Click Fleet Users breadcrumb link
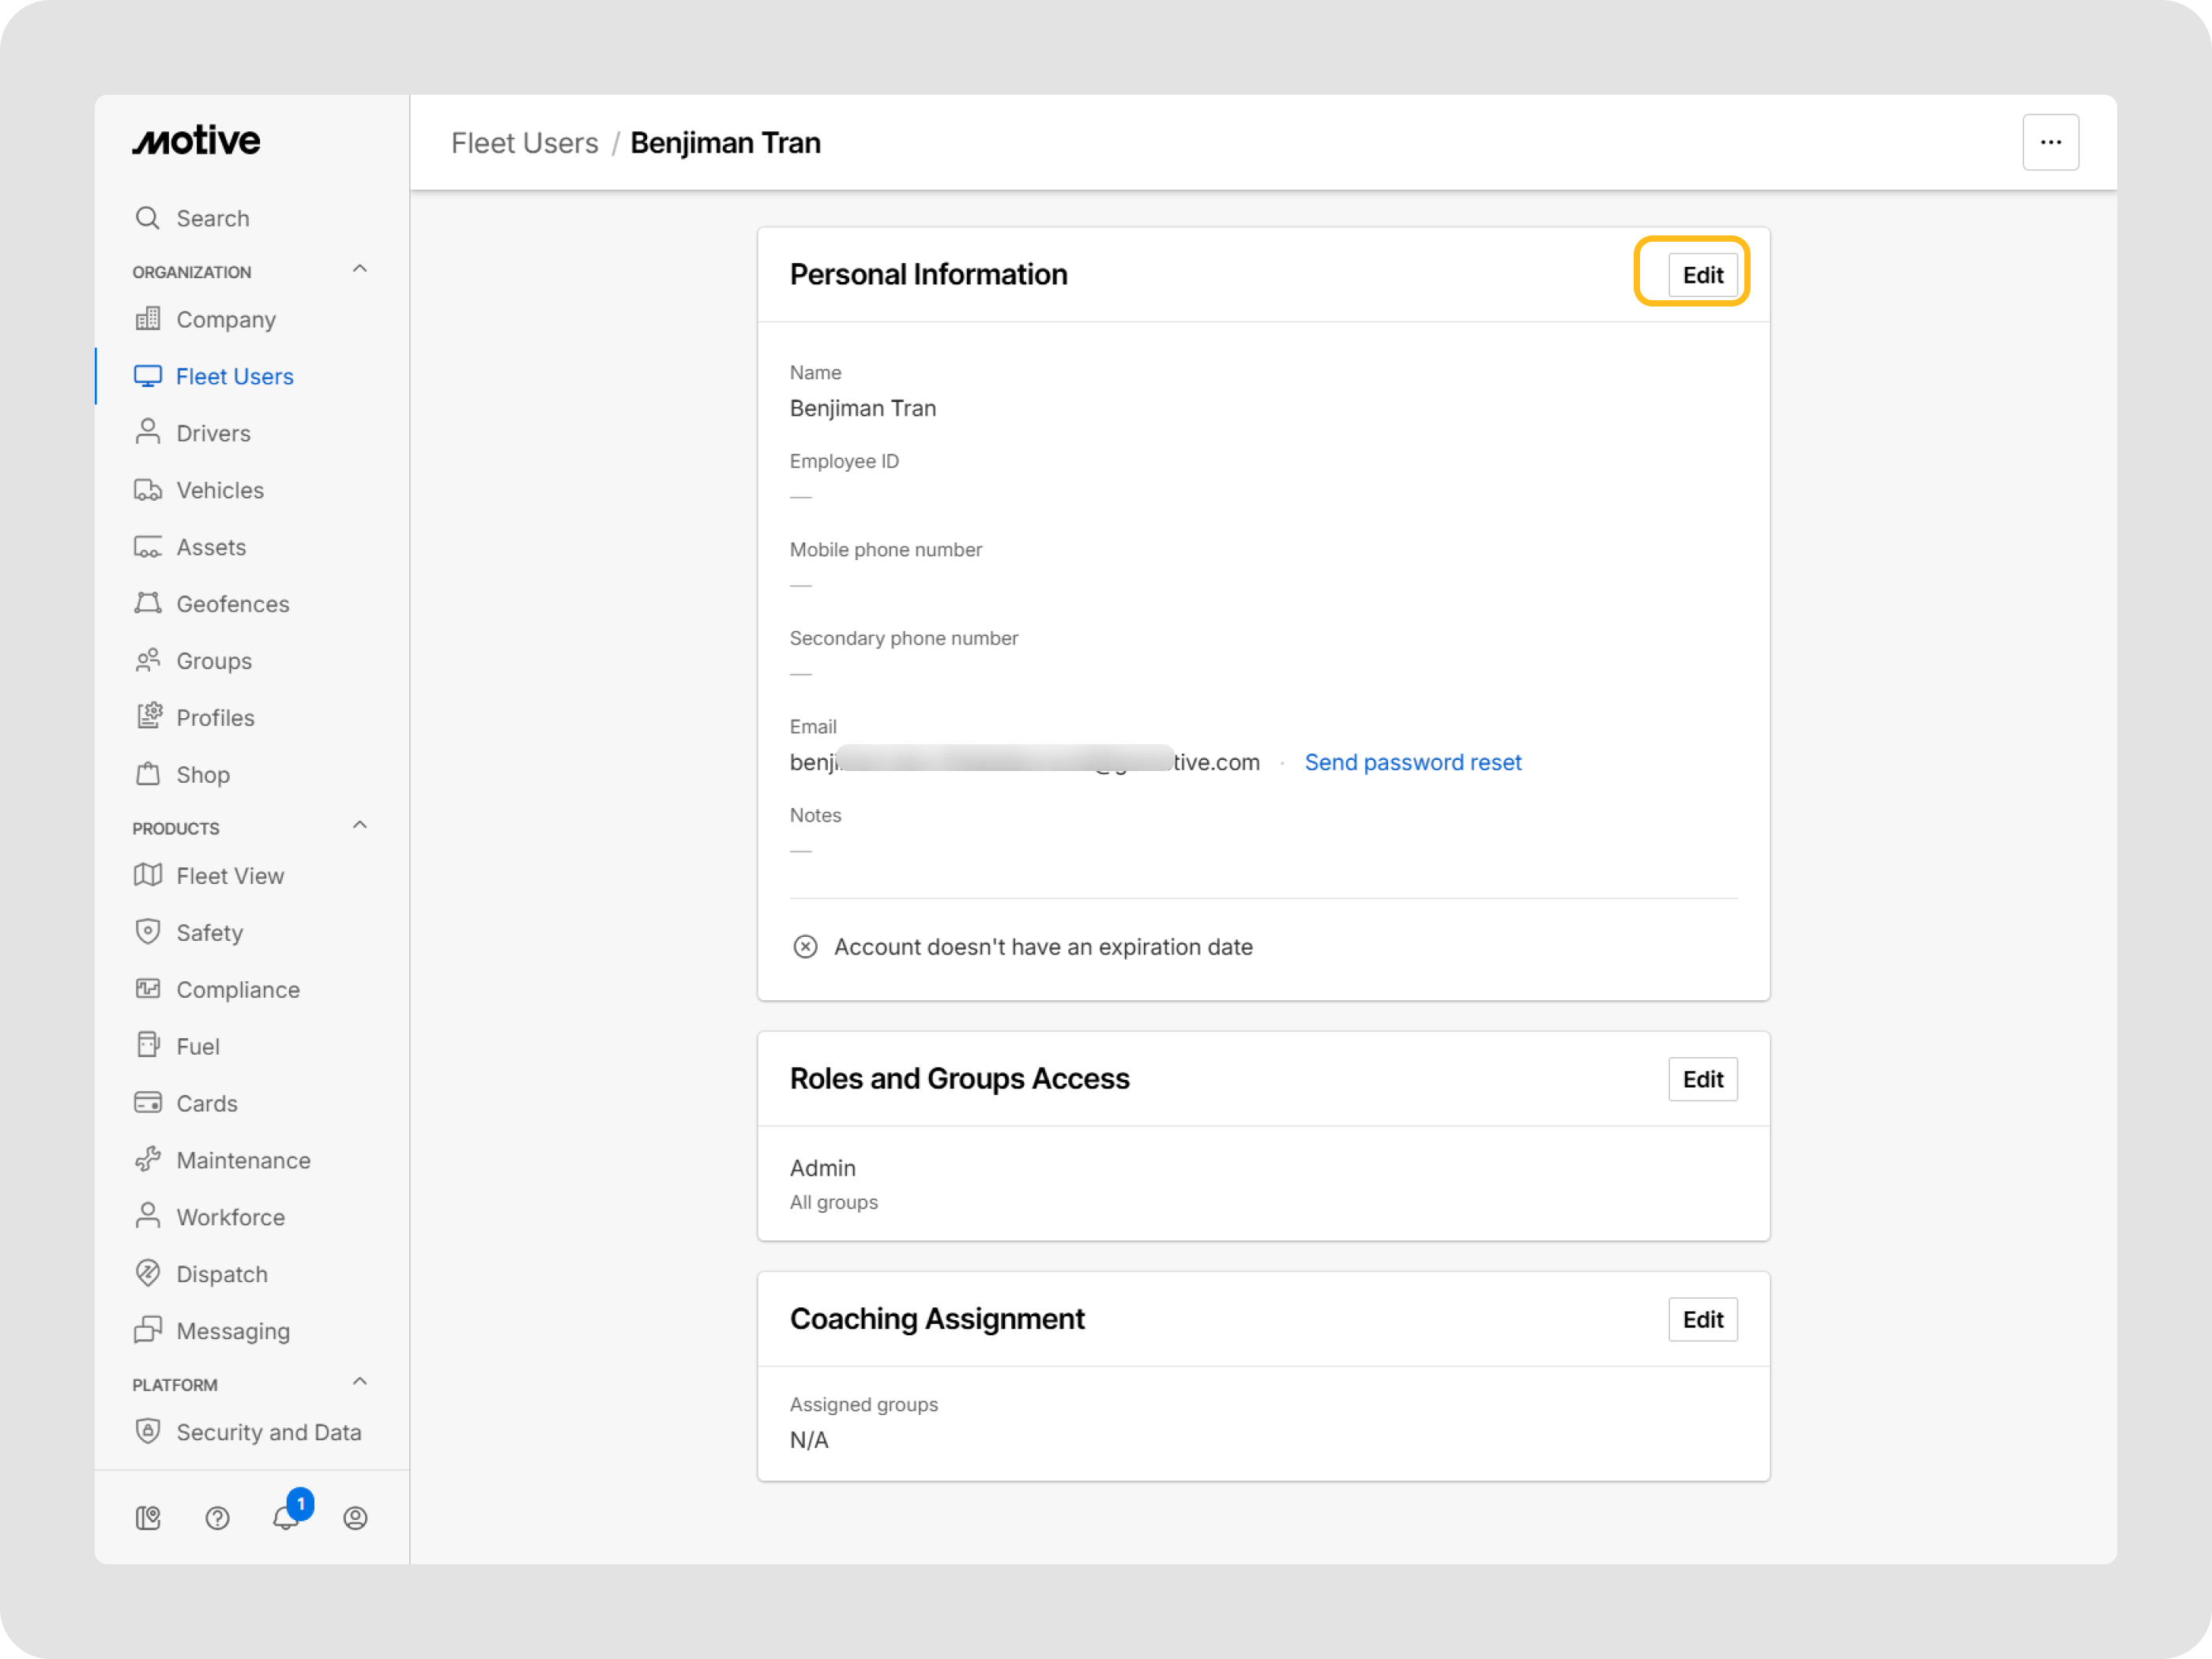 (x=524, y=143)
